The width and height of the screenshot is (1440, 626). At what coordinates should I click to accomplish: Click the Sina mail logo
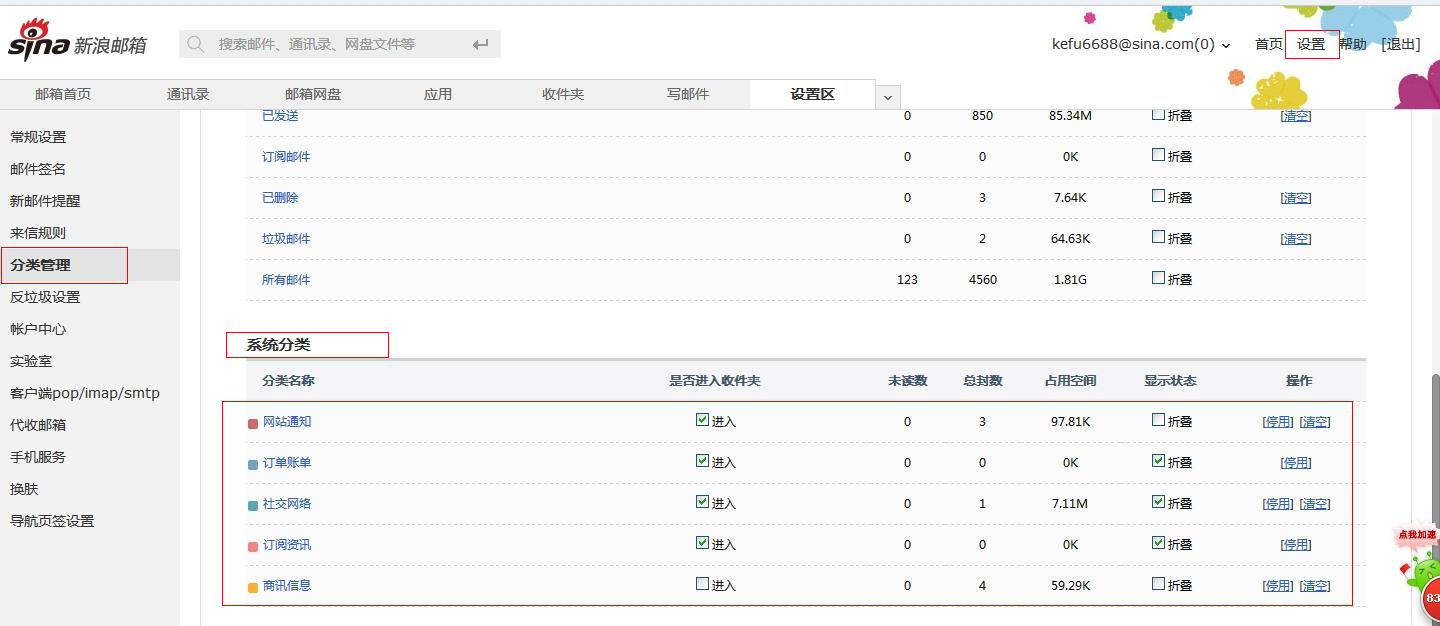point(77,42)
